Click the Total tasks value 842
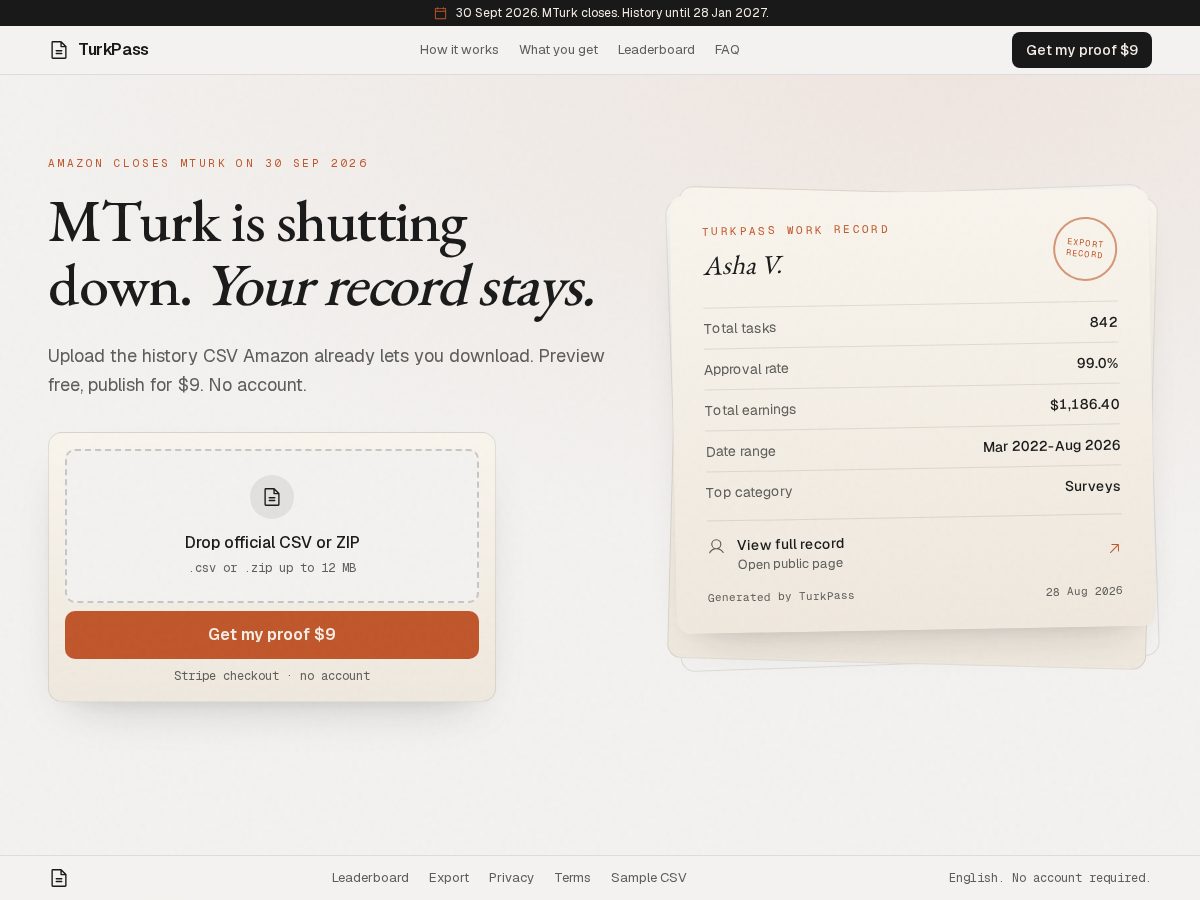This screenshot has height=900, width=1200. click(1103, 322)
